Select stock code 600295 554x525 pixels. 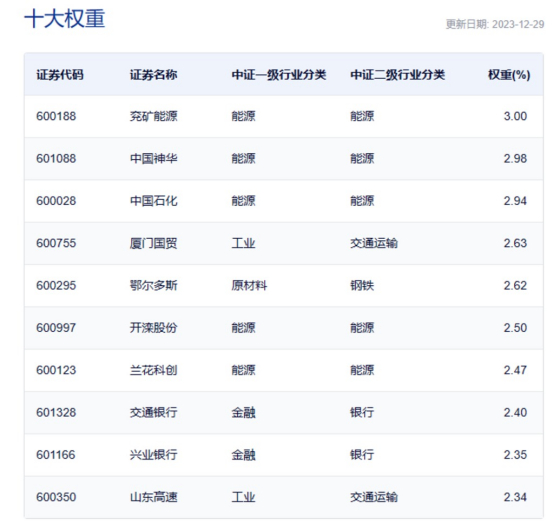pyautogui.click(x=56, y=285)
